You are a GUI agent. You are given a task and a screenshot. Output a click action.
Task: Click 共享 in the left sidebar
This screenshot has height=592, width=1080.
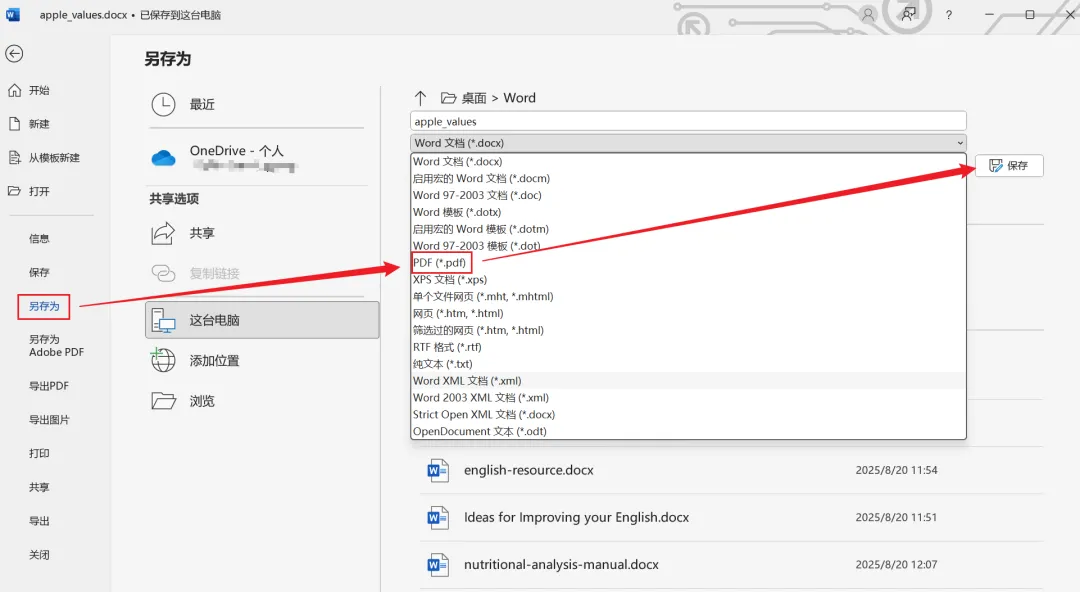point(39,487)
